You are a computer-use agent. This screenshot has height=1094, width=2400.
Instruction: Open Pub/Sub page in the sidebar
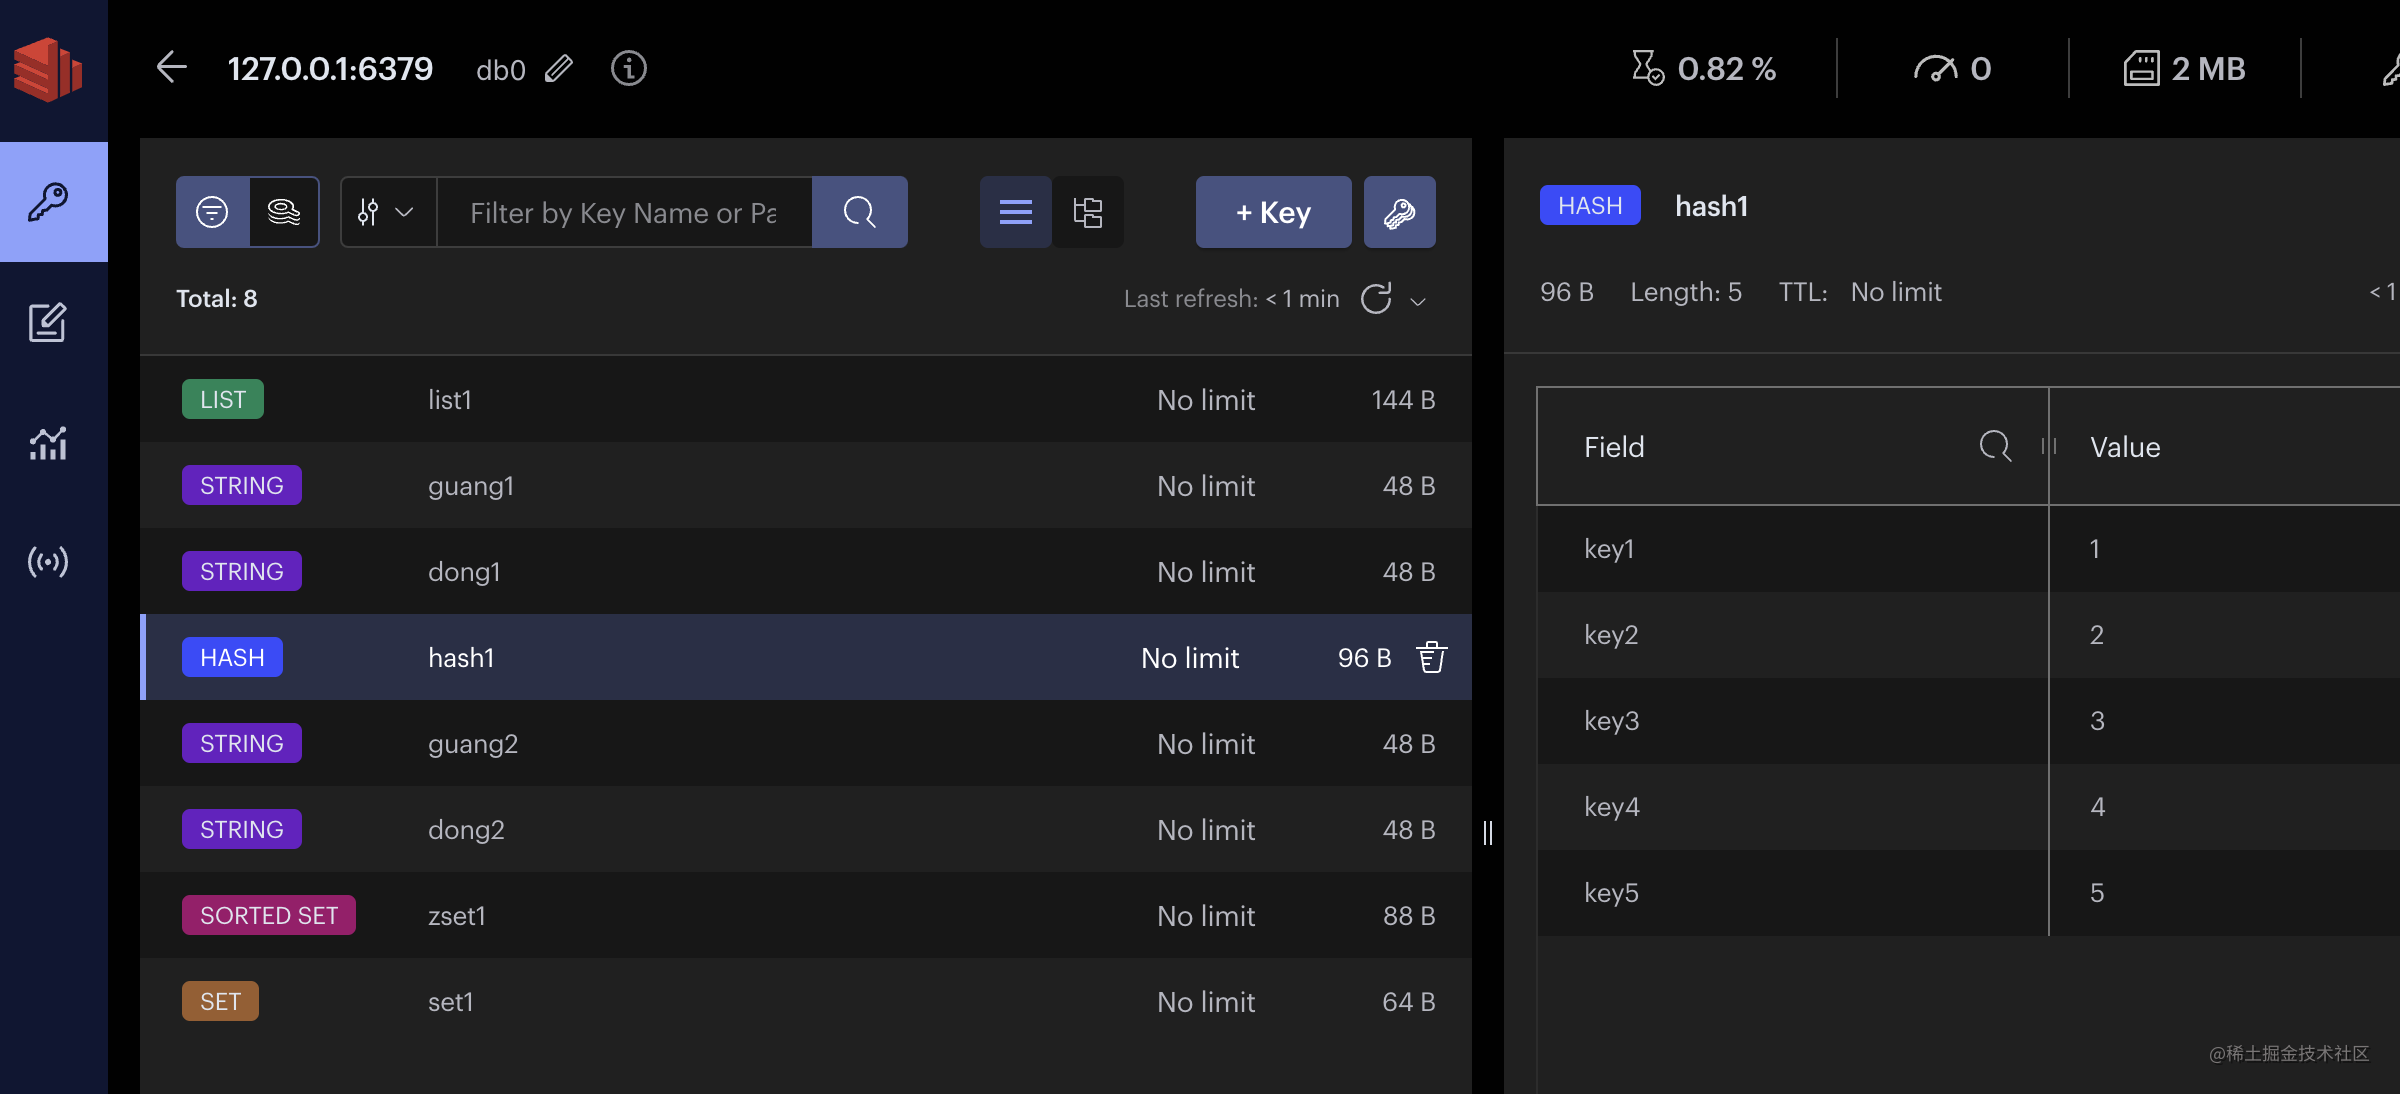[x=48, y=562]
